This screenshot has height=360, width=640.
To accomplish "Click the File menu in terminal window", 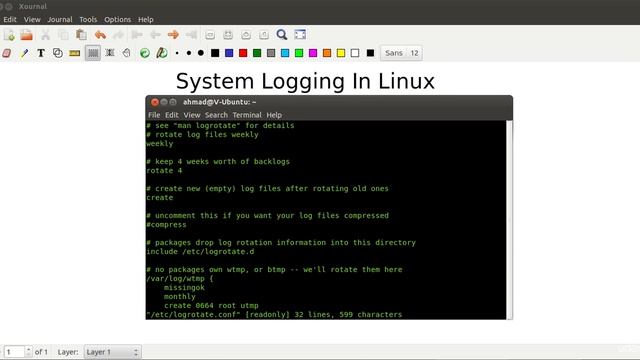I will [x=154, y=115].
